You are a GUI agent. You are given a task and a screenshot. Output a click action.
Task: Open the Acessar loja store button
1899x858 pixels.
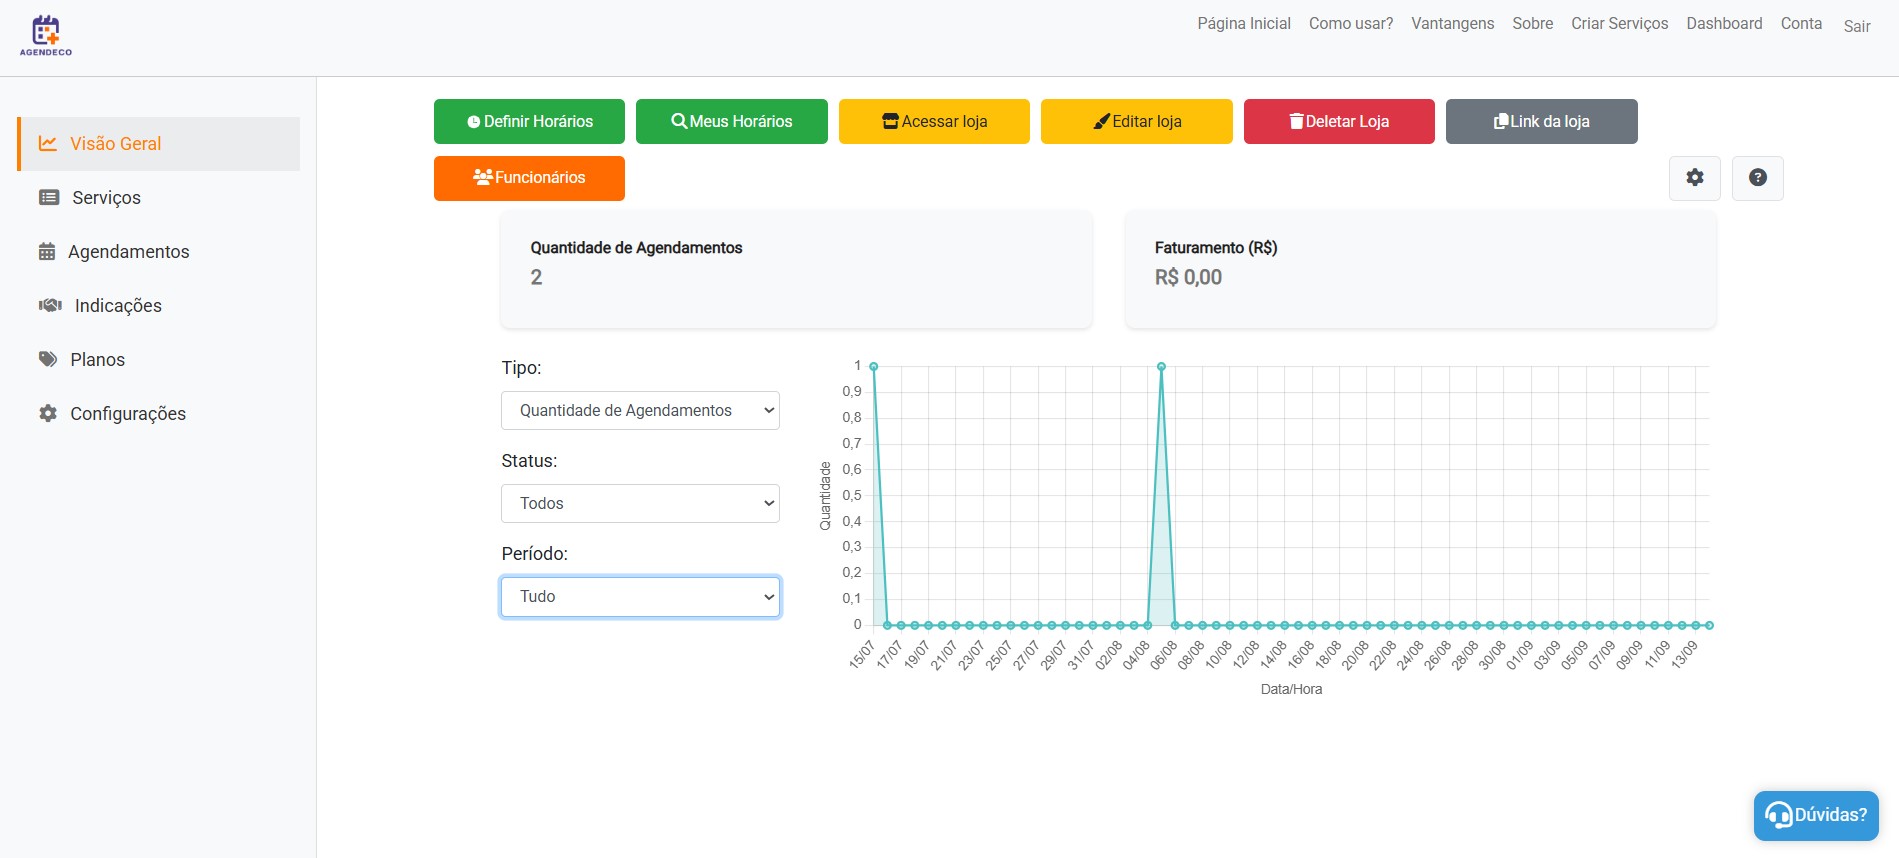pos(934,122)
